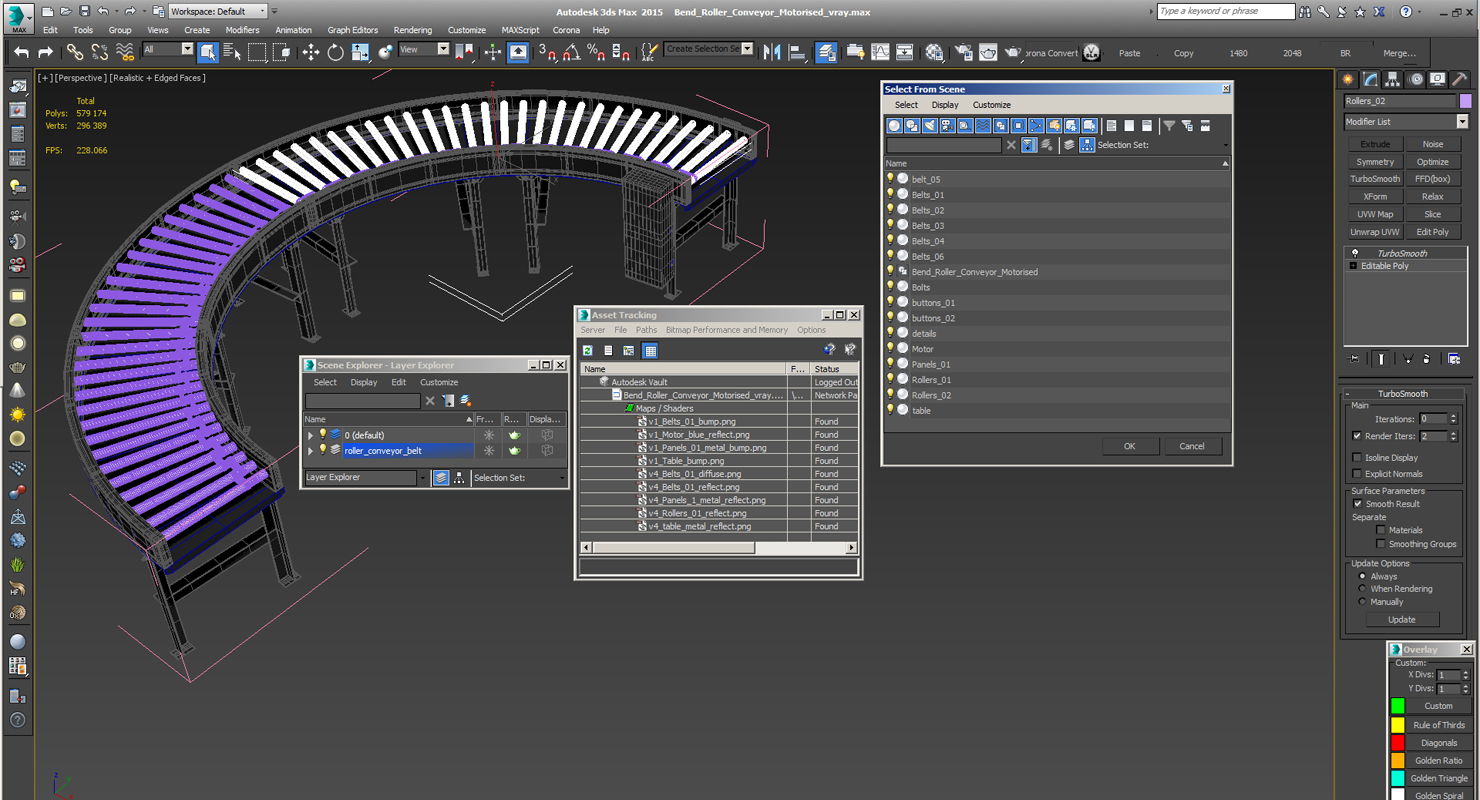Expand the roller_conveyor_belt layer

(x=310, y=451)
